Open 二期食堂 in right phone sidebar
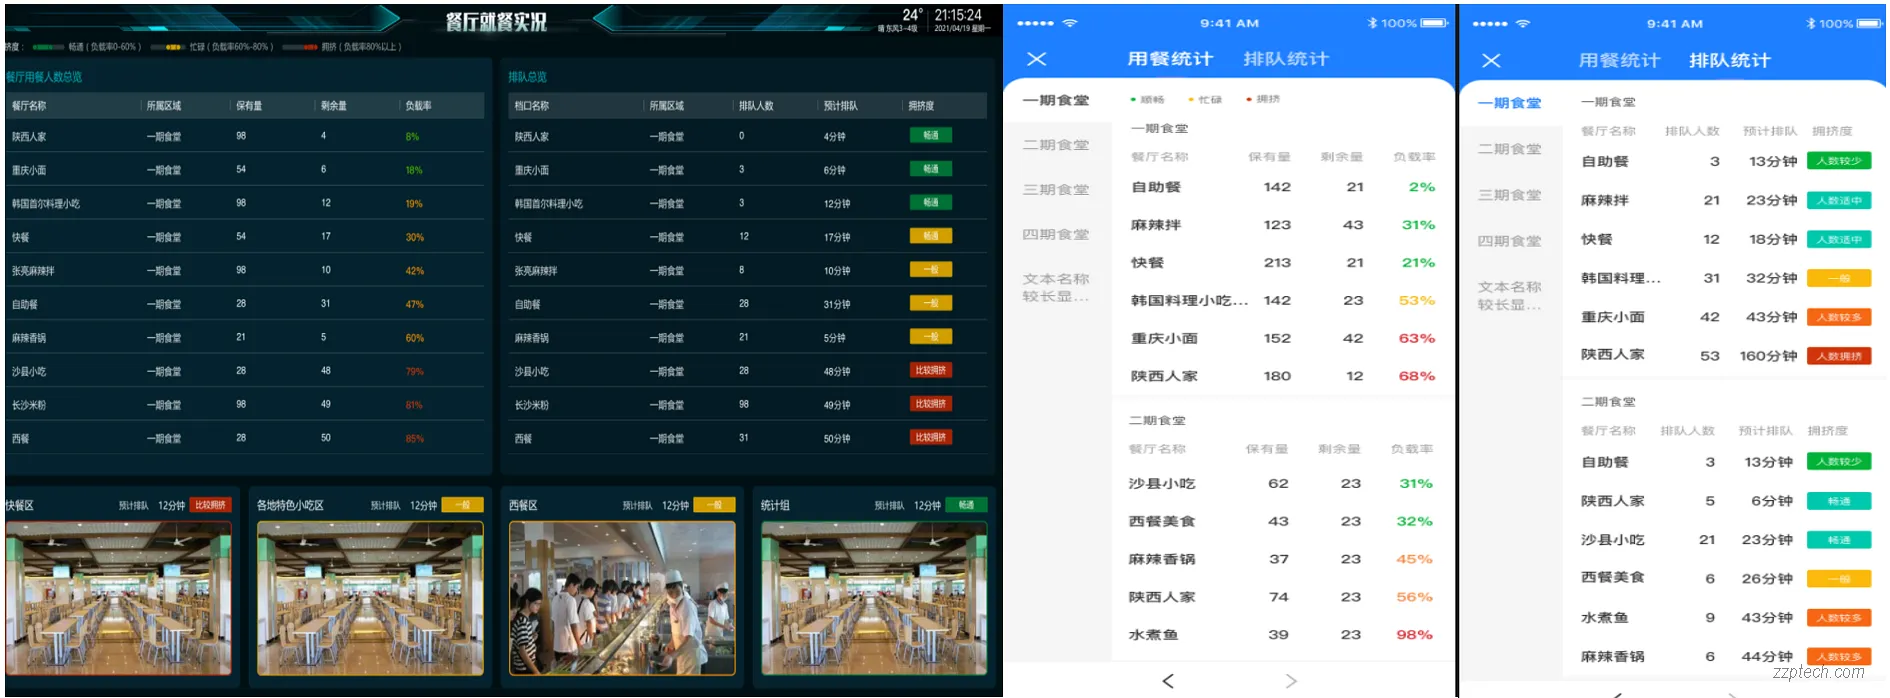The height and width of the screenshot is (698, 1890). click(1510, 149)
